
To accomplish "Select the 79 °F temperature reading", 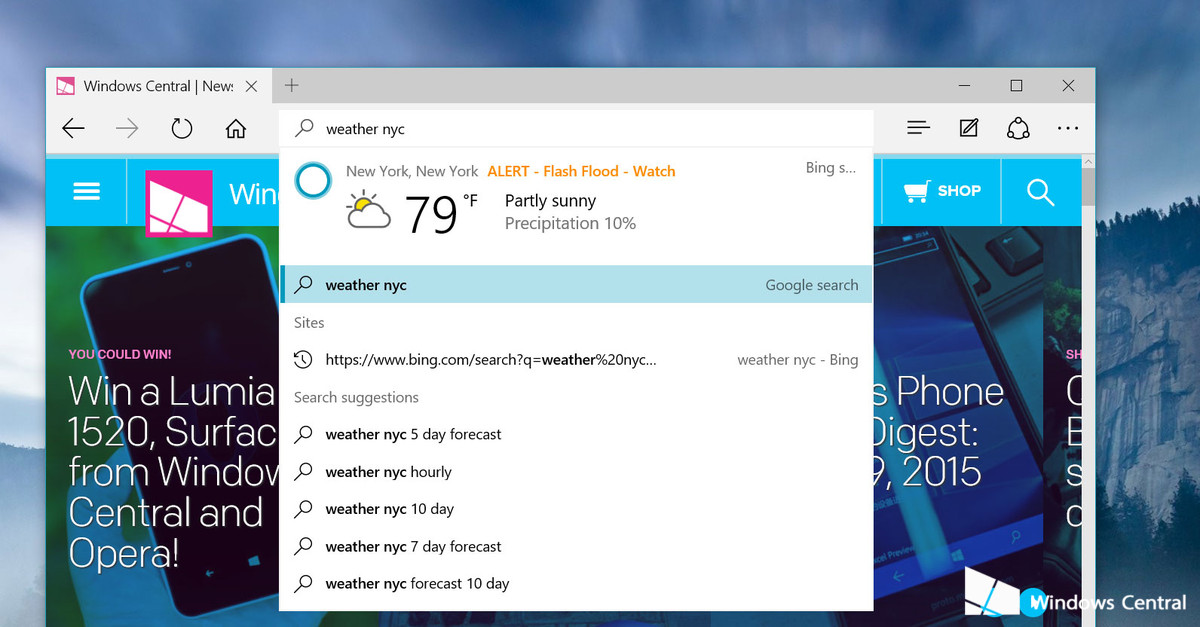I will tap(441, 213).
